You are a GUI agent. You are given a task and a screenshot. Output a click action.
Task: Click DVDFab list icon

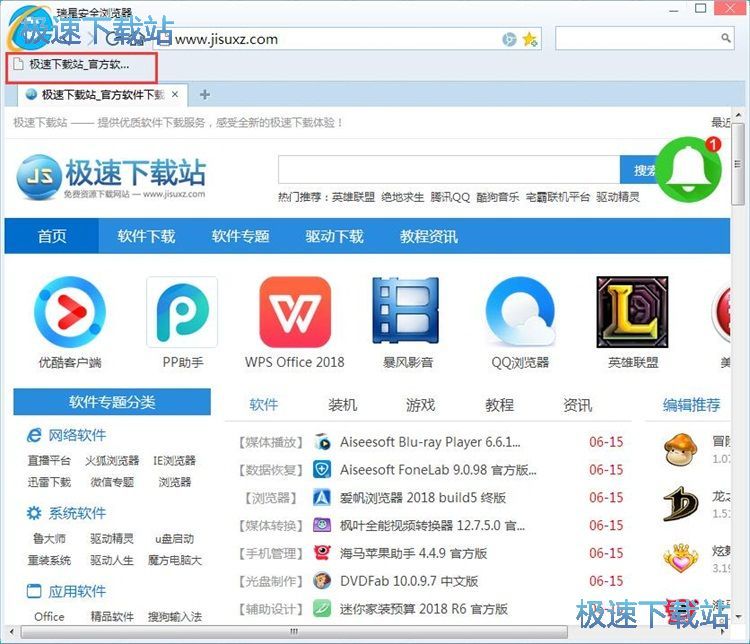pos(322,581)
